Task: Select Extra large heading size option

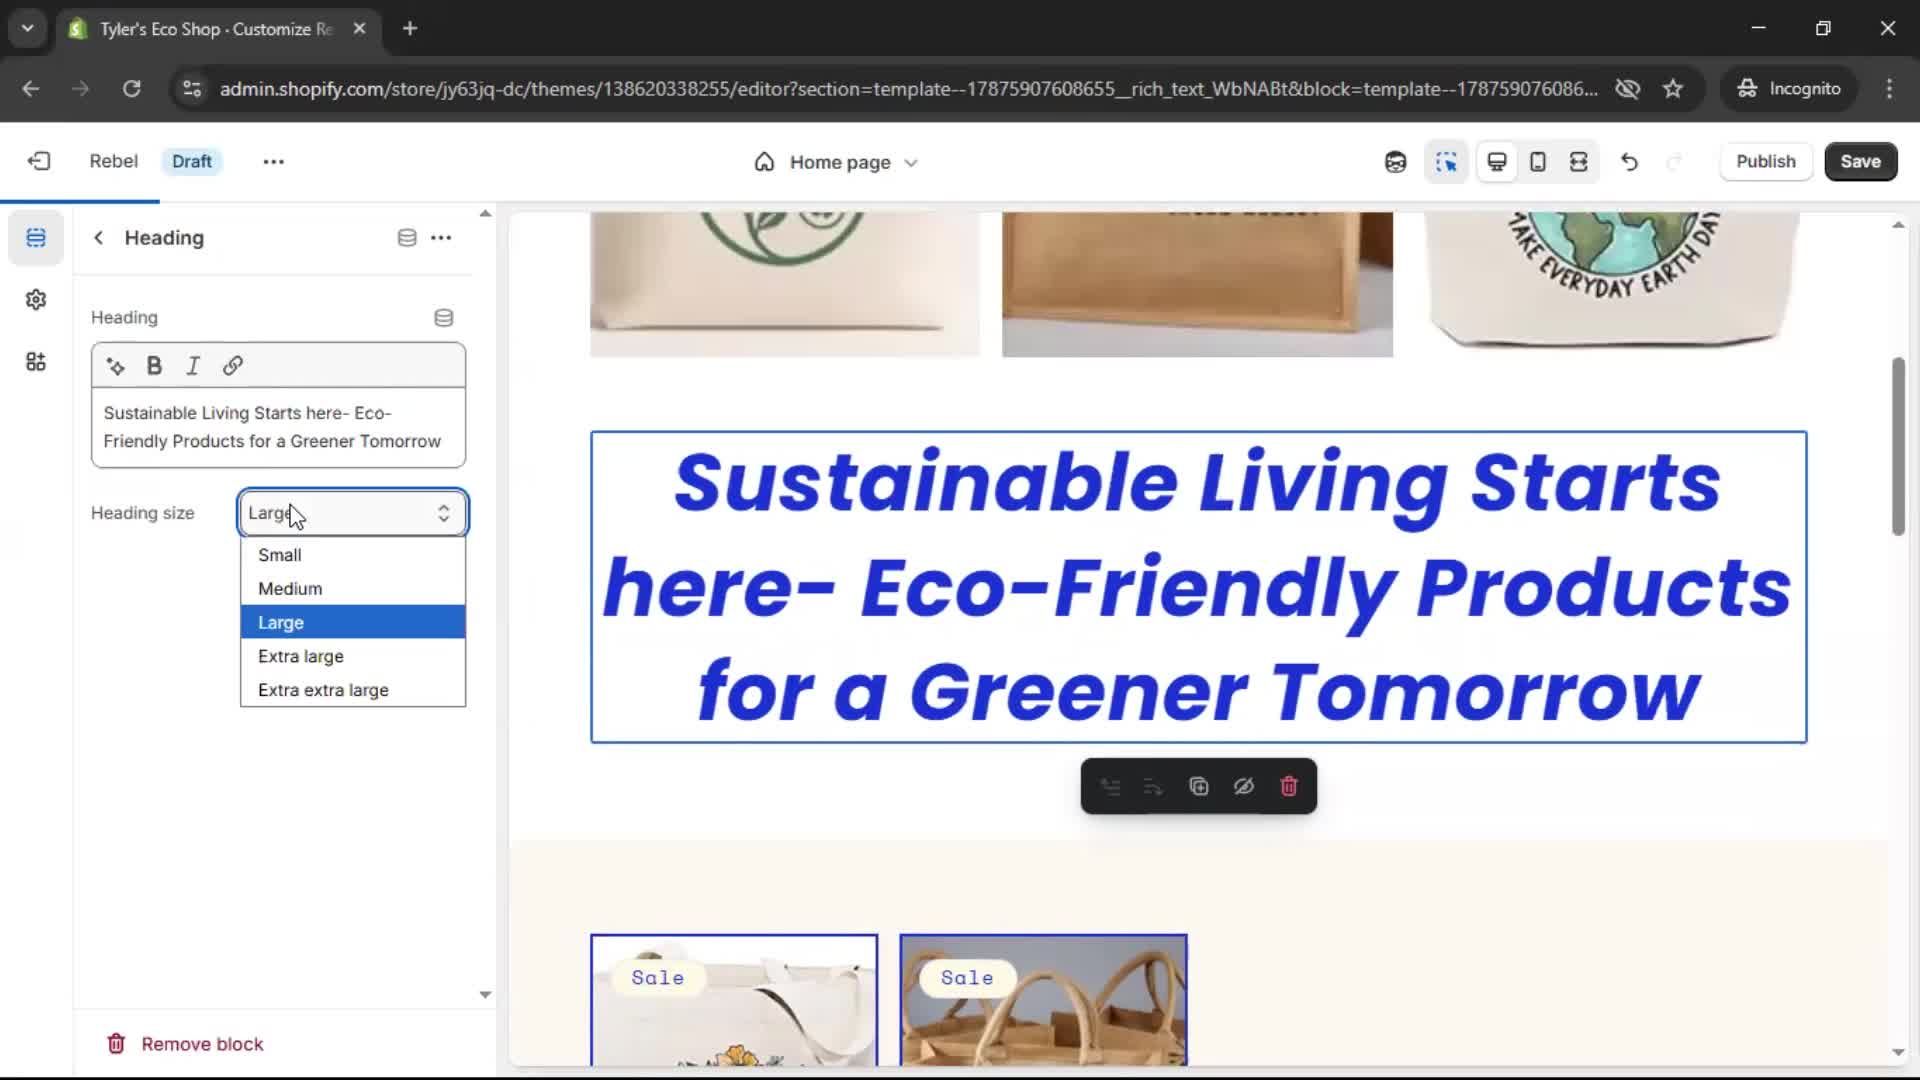Action: [x=301, y=656]
